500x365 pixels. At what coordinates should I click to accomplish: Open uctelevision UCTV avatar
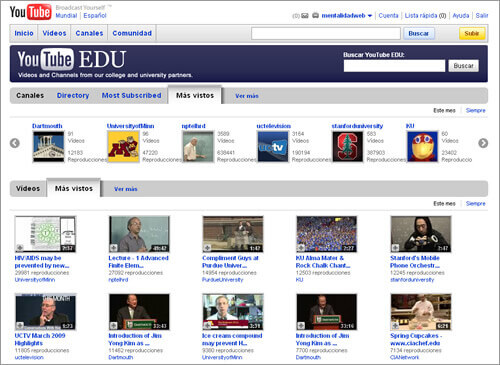[273, 146]
